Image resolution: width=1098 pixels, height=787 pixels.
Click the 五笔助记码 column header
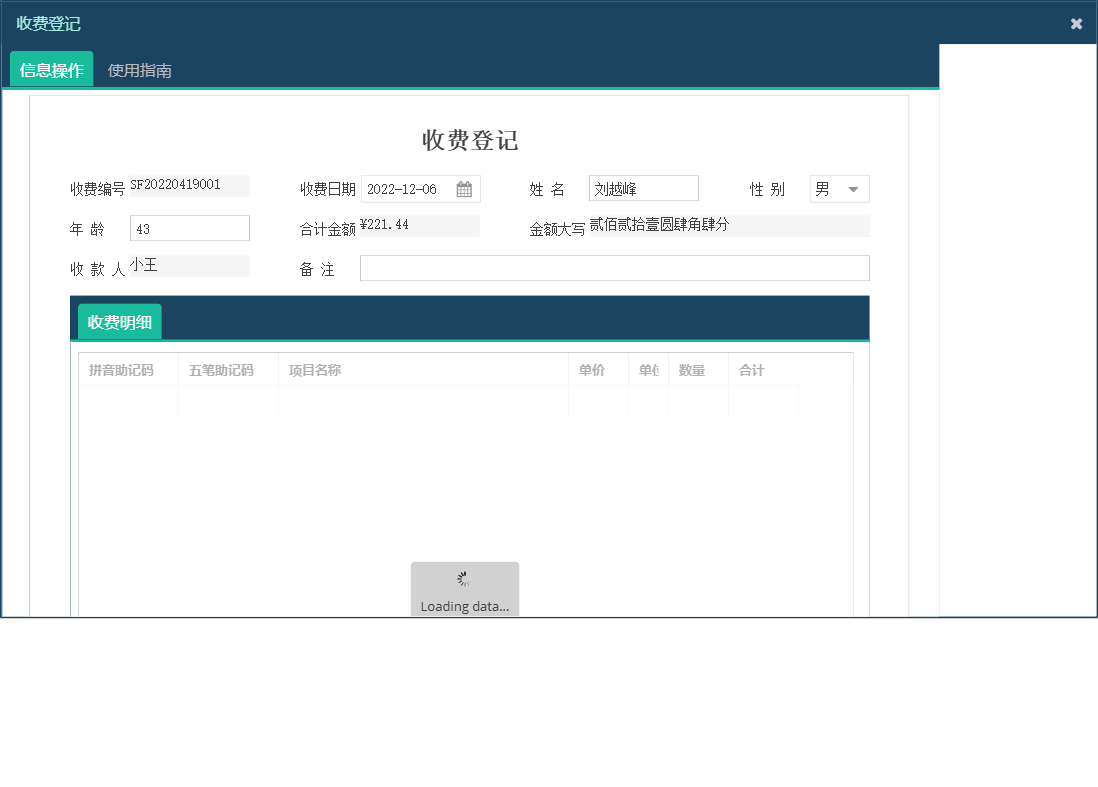(221, 369)
